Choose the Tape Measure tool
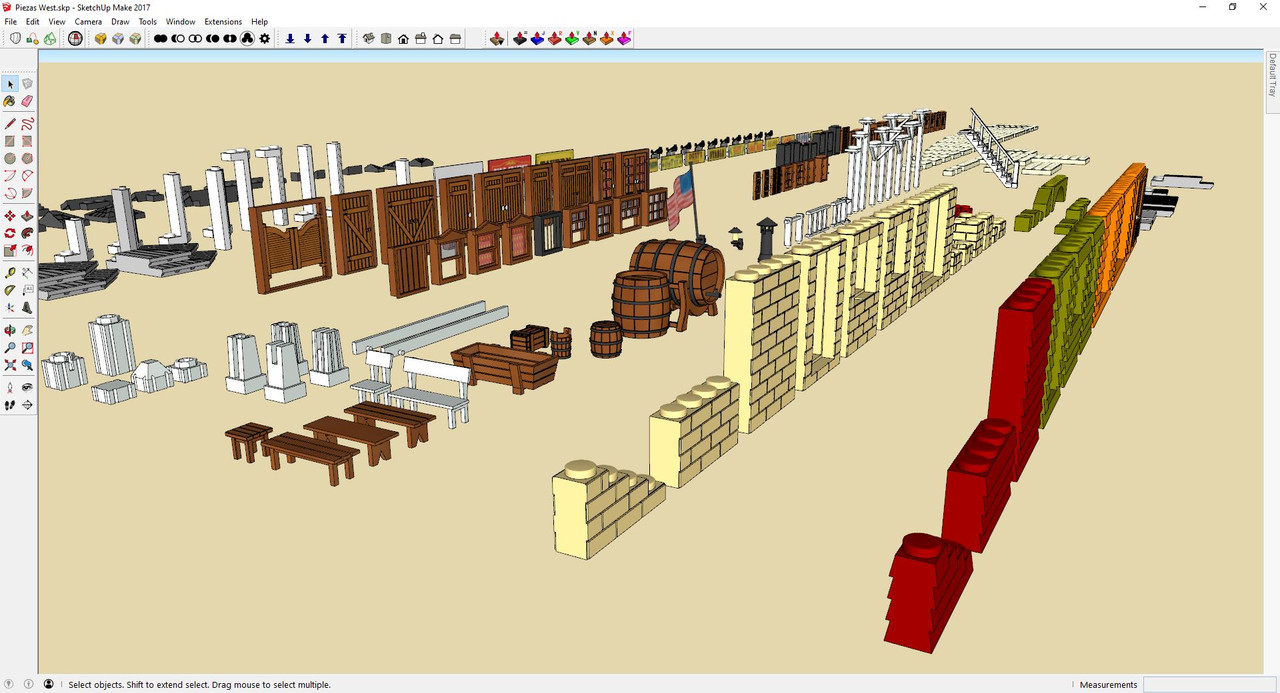Viewport: 1280px width, 693px height. click(x=10, y=273)
